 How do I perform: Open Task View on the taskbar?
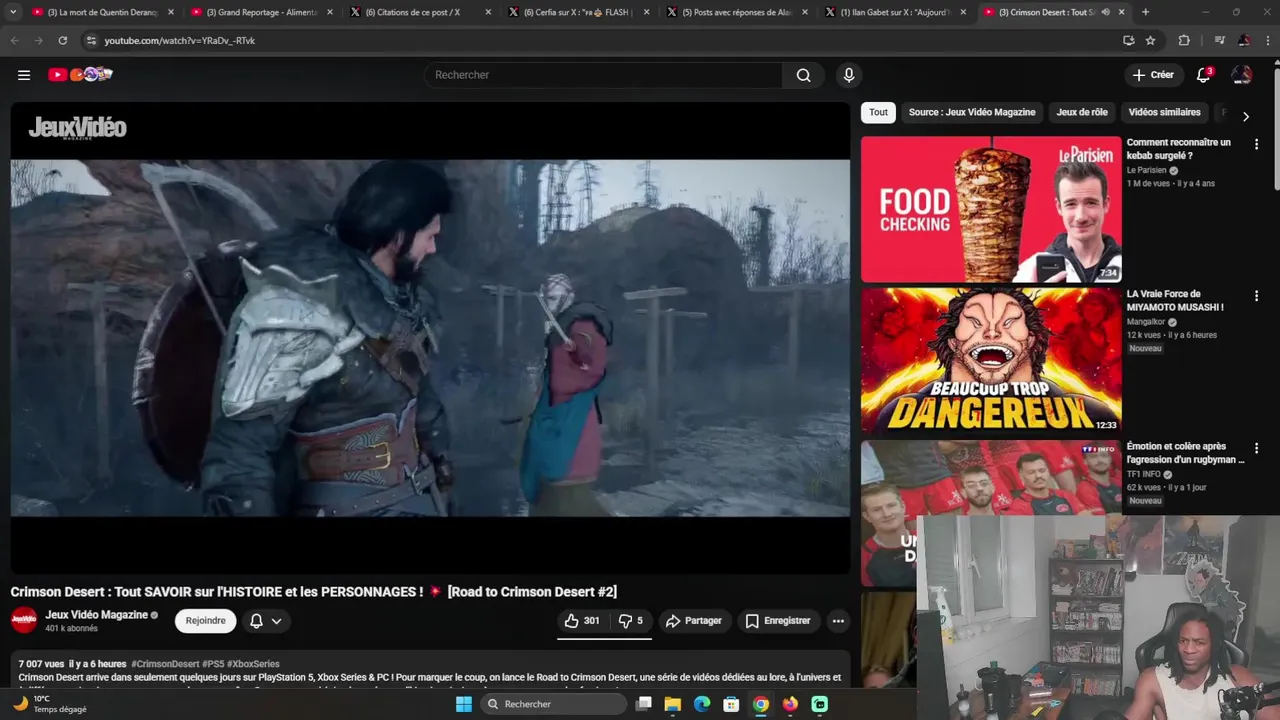coord(643,704)
